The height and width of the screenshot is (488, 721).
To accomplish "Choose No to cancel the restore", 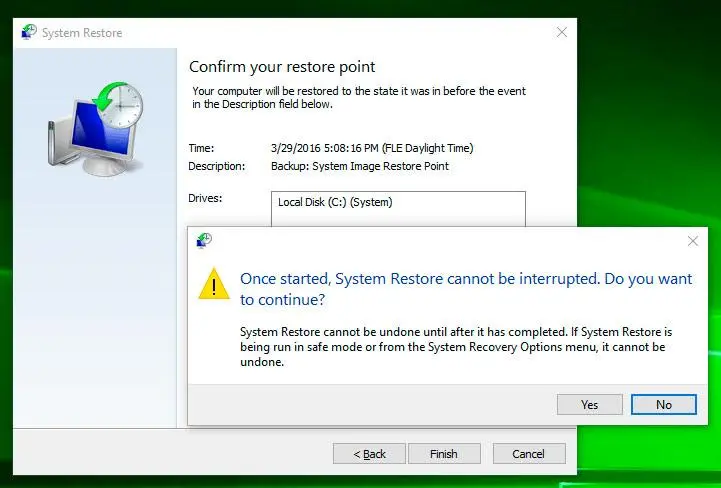I will [663, 404].
